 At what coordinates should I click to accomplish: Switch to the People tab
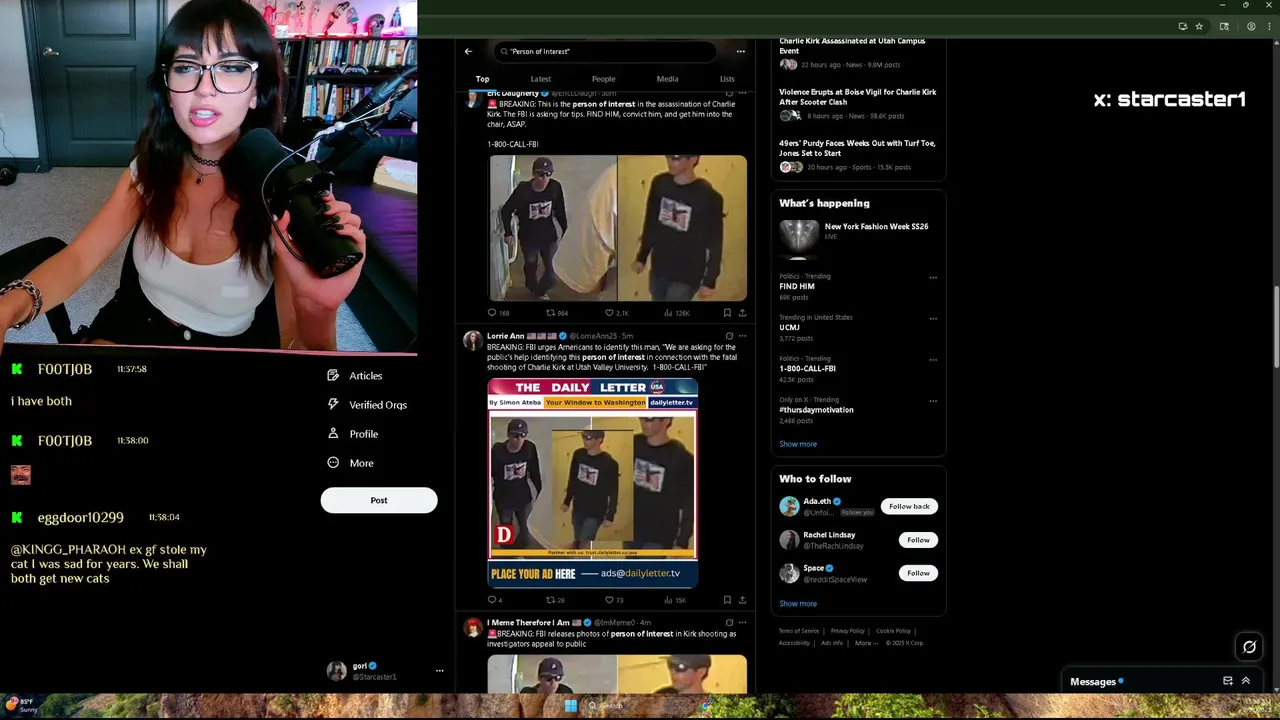[x=603, y=79]
